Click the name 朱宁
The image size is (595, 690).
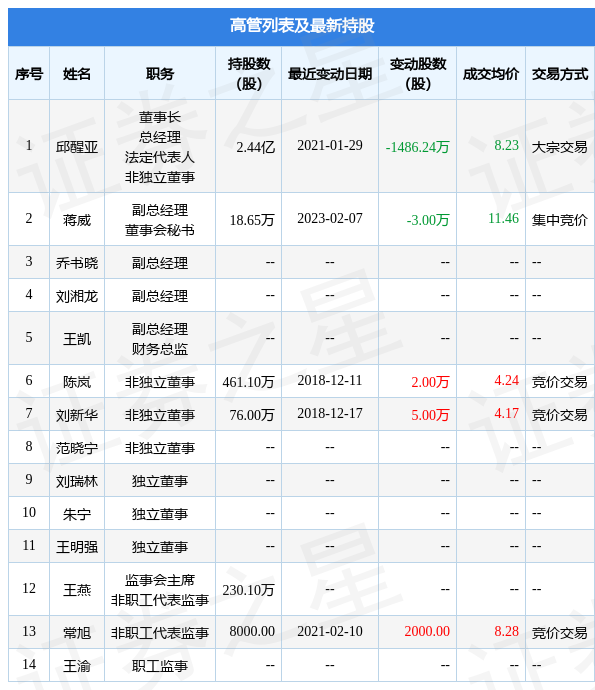click(77, 514)
